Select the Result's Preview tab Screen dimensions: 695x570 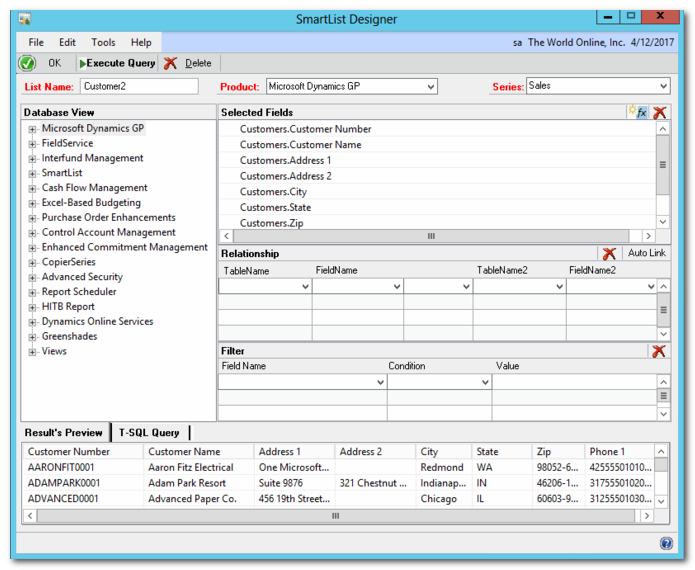tap(64, 433)
